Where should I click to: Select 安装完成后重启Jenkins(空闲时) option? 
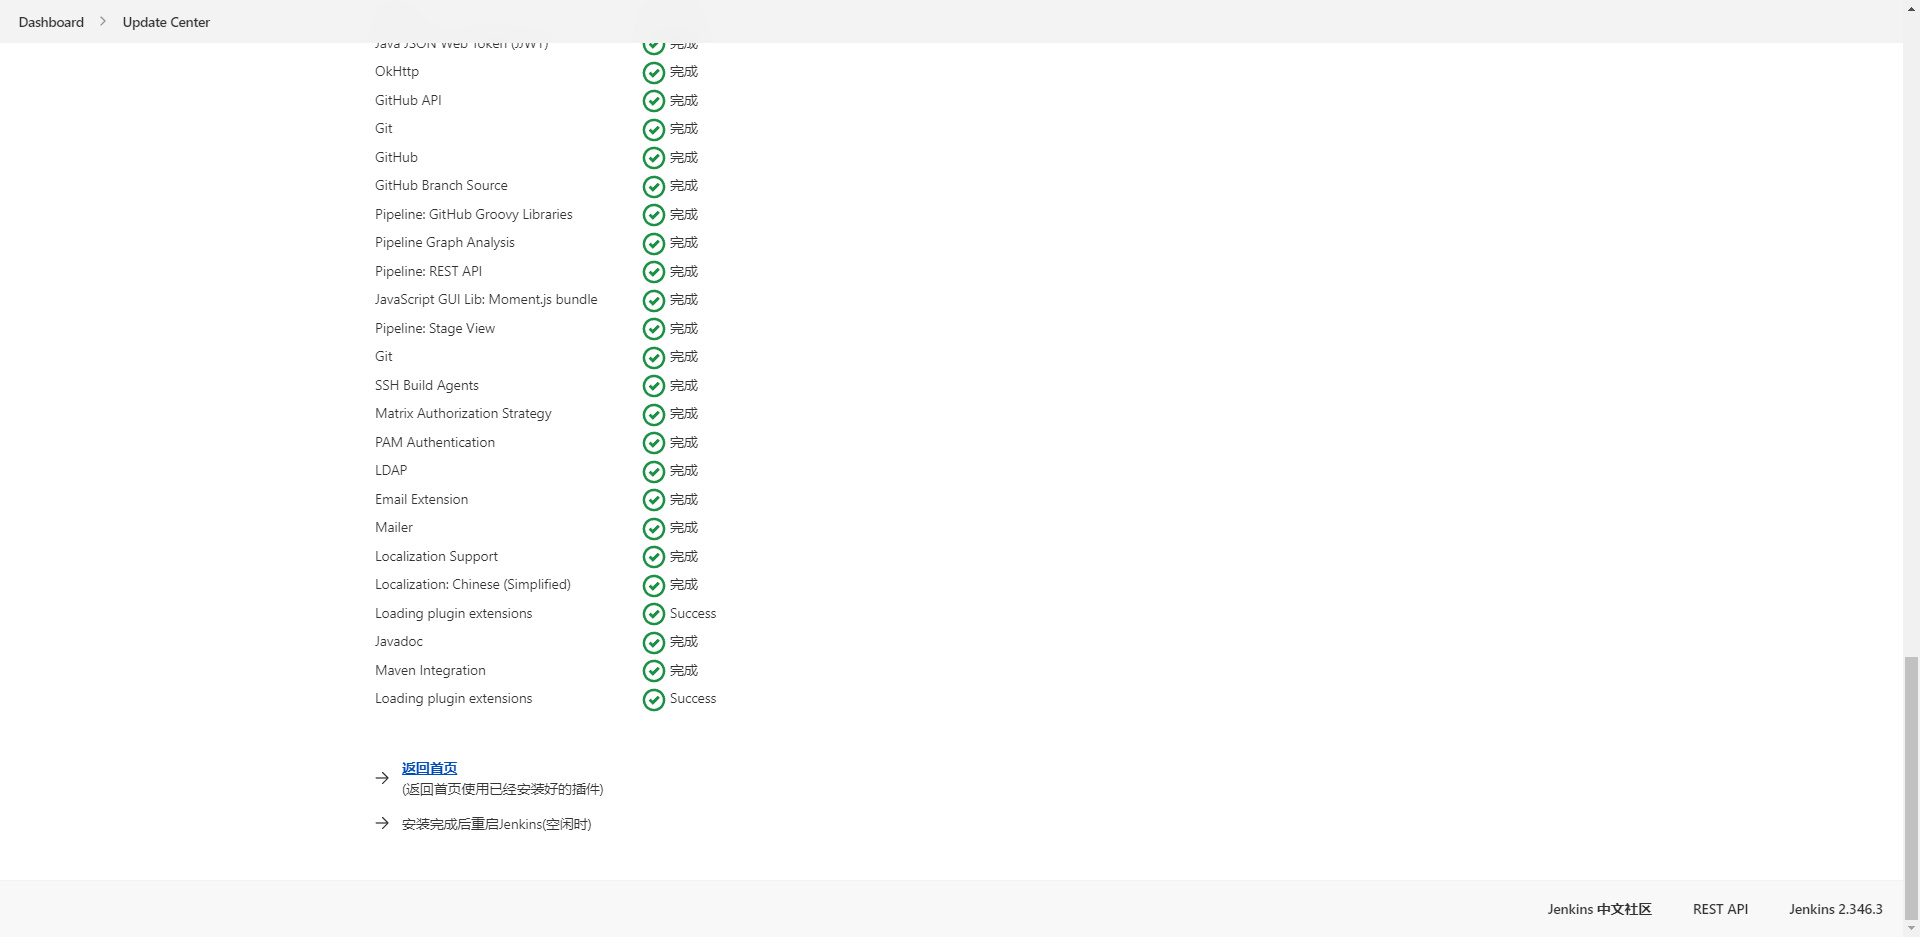[496, 824]
